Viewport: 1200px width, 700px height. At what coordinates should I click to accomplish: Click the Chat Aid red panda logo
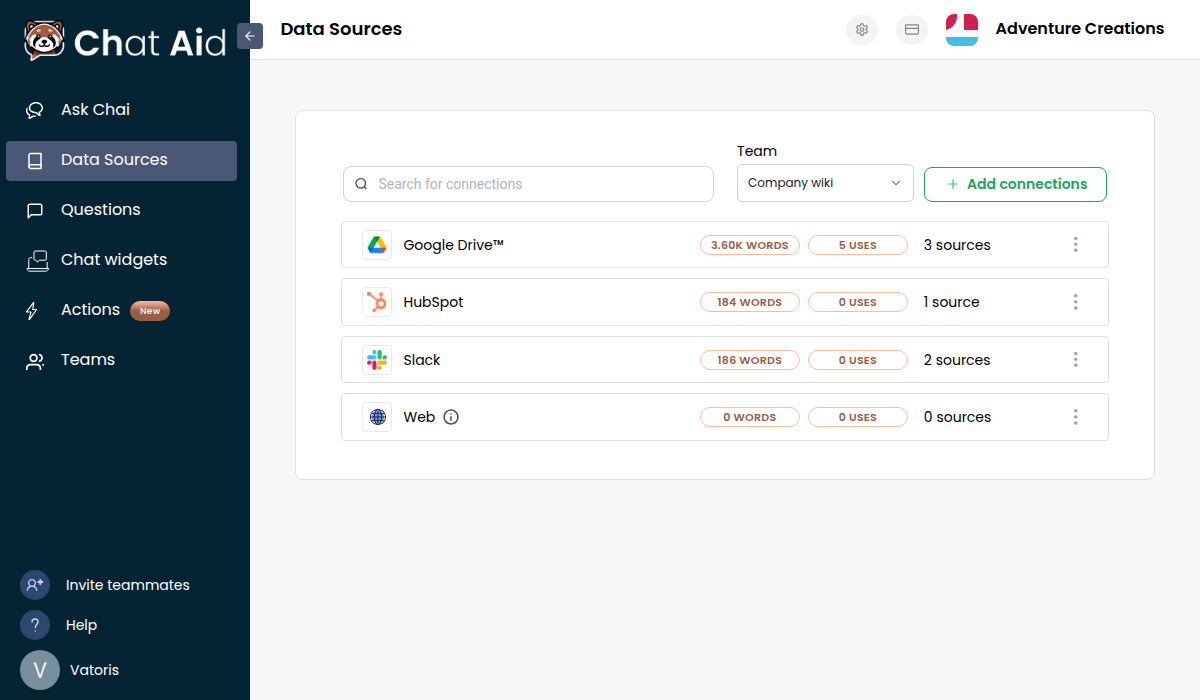click(x=44, y=41)
